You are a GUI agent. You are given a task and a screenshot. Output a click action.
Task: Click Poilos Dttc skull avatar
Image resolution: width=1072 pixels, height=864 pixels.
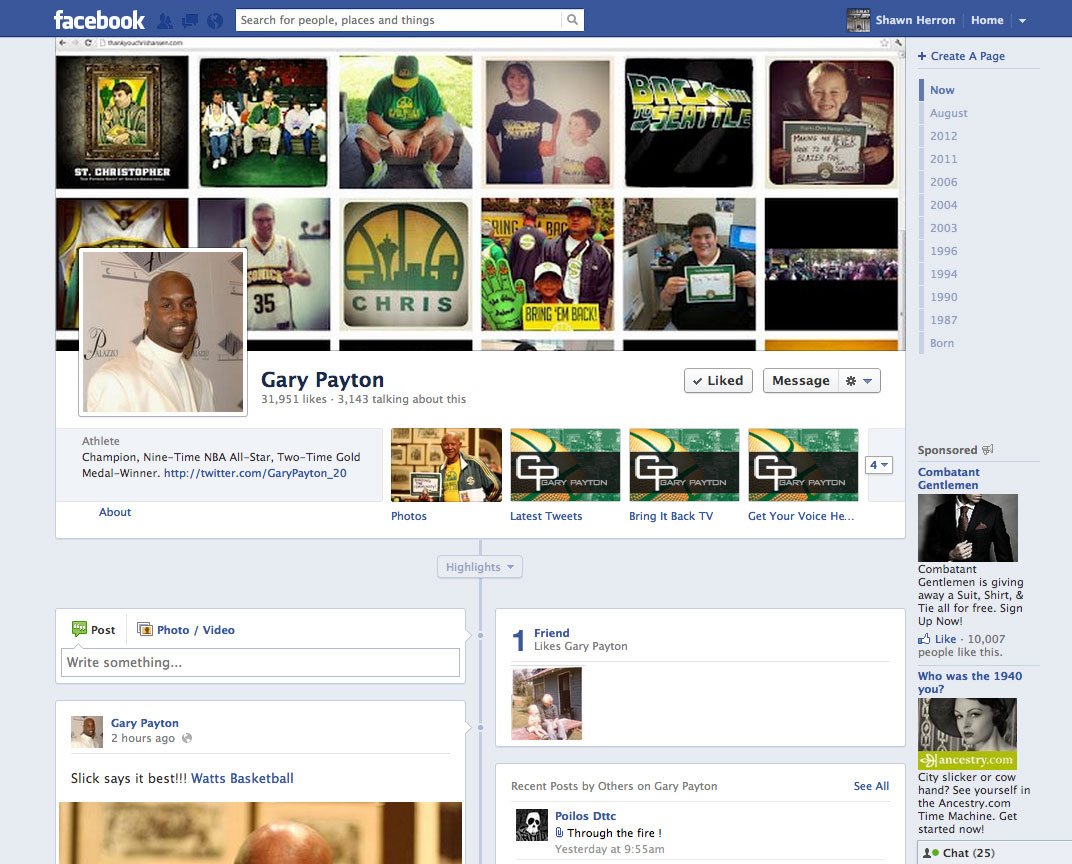(532, 825)
